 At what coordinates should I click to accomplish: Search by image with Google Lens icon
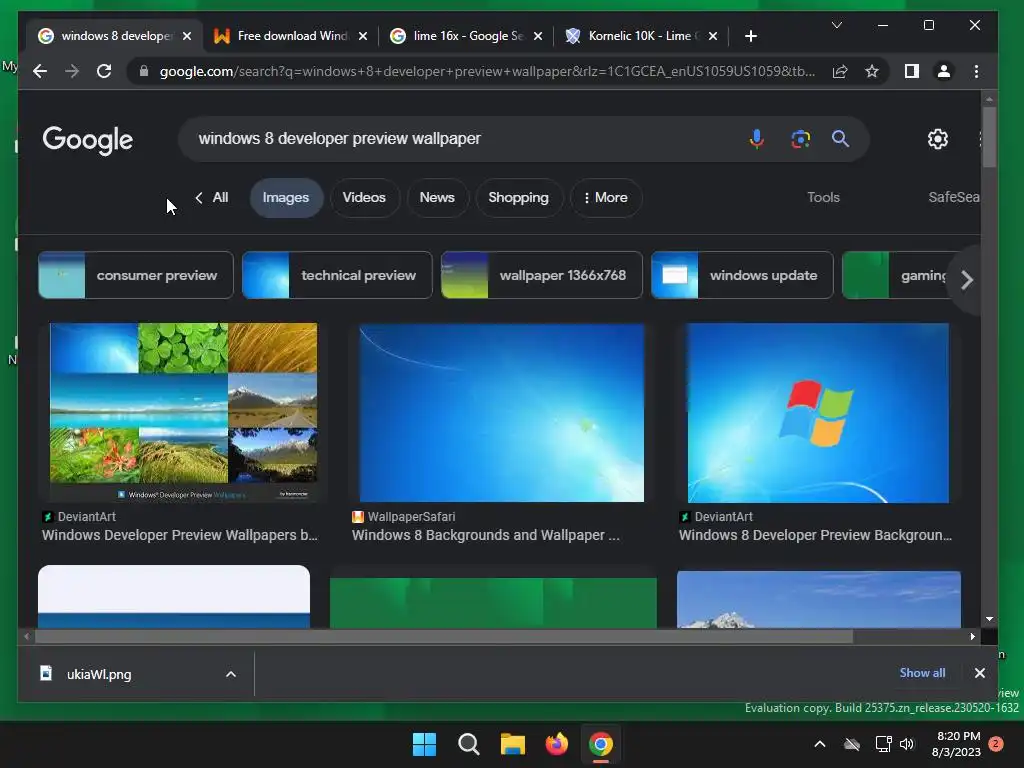point(801,139)
